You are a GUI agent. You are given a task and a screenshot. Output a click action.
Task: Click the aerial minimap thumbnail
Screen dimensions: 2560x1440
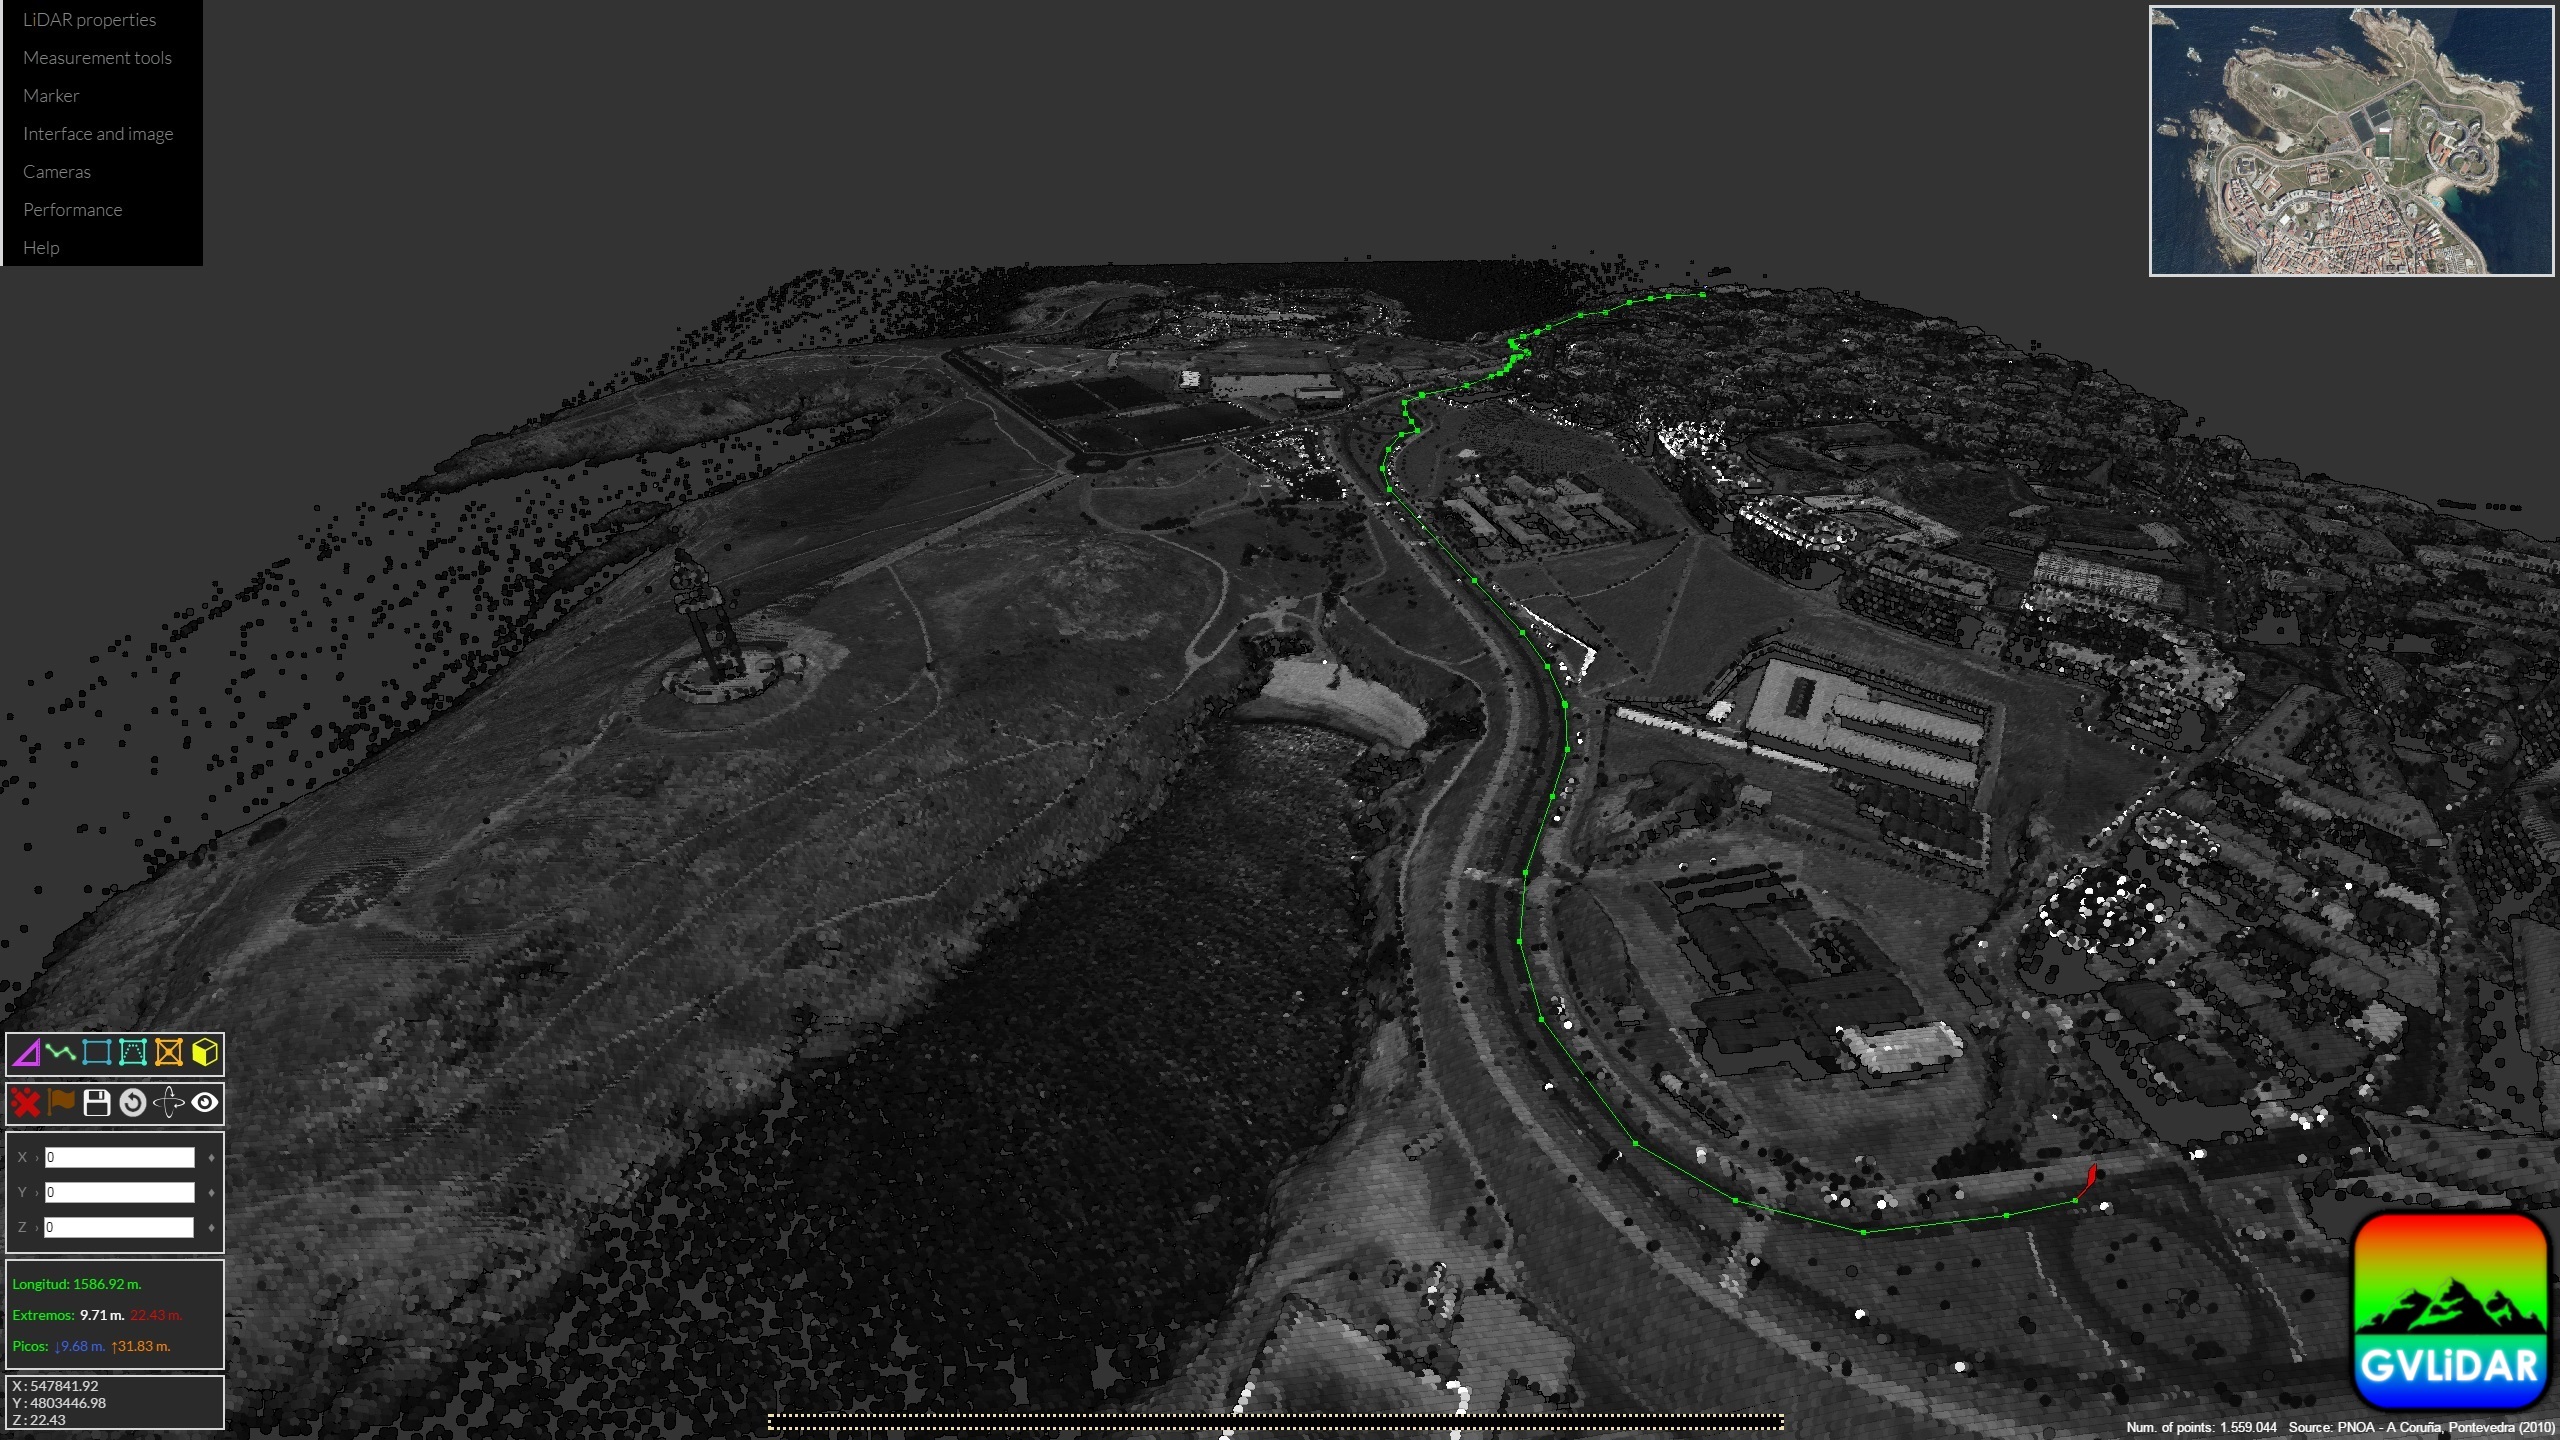tap(2351, 141)
